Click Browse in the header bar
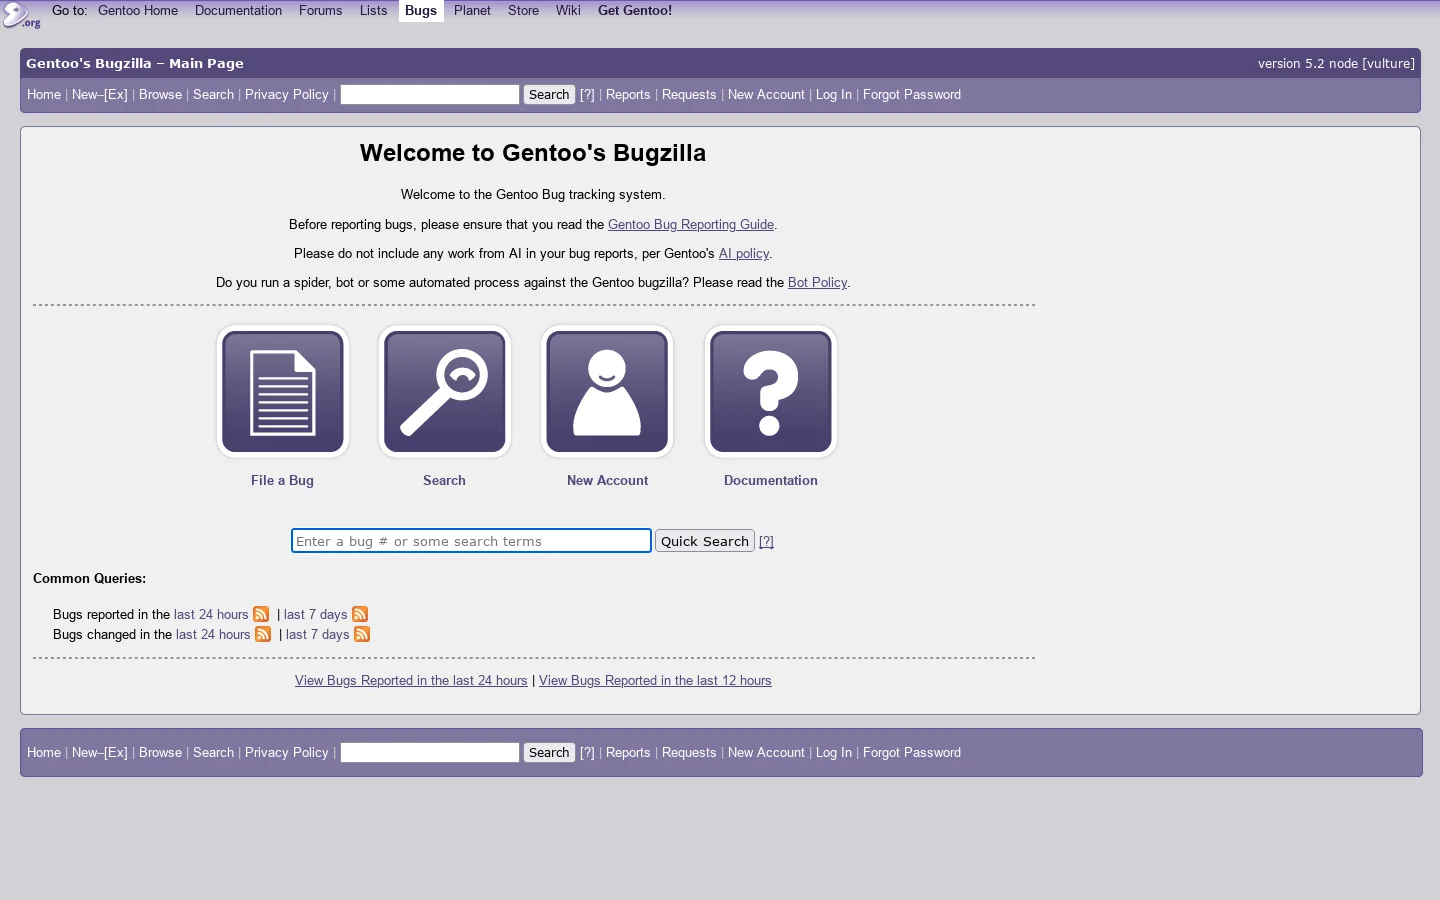The image size is (1440, 900). pos(160,95)
